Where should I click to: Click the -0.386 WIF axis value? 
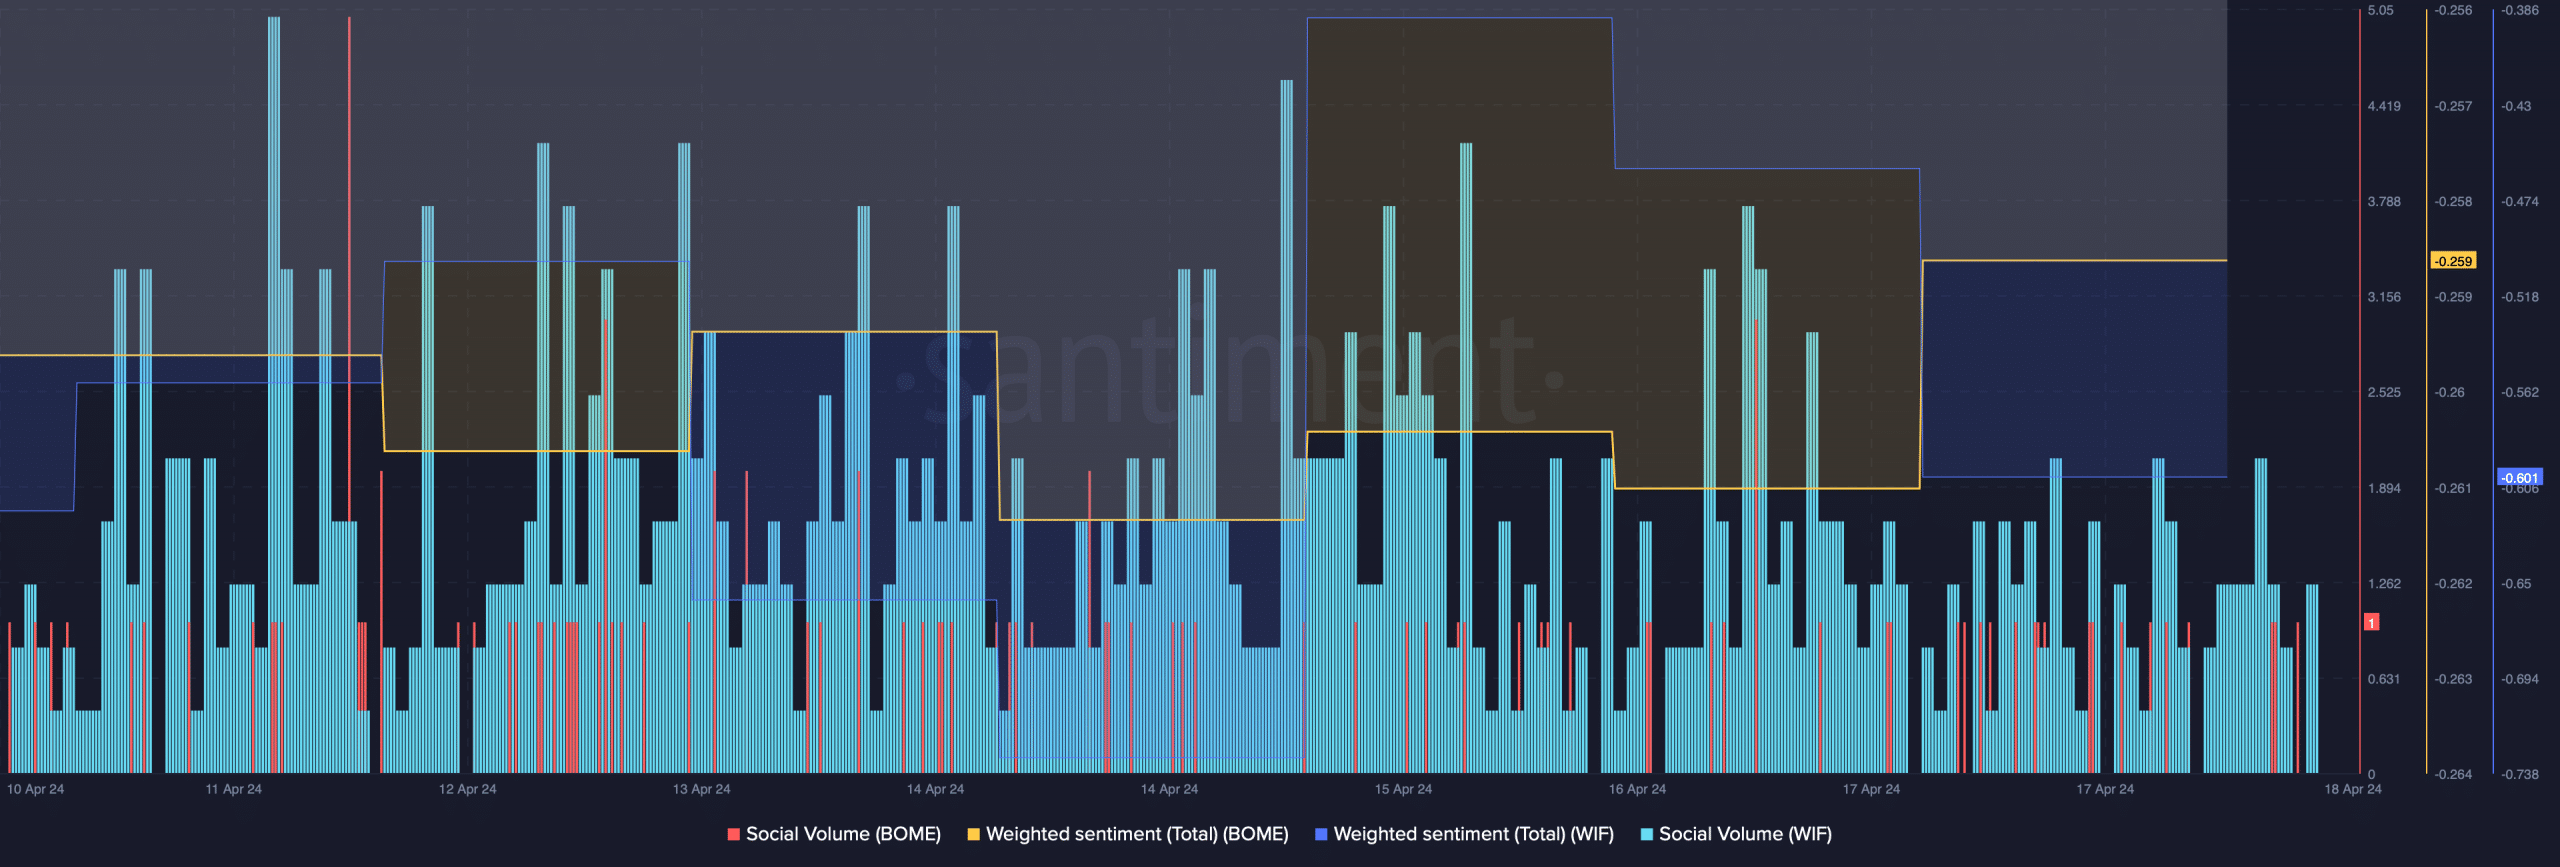2520,10
